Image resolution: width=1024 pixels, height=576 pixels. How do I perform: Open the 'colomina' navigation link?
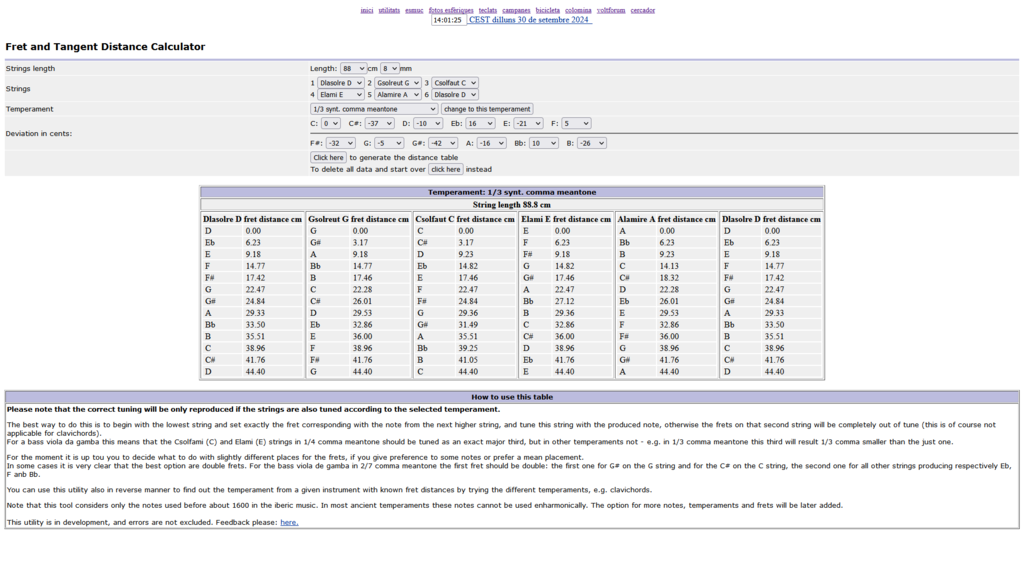pyautogui.click(x=578, y=10)
